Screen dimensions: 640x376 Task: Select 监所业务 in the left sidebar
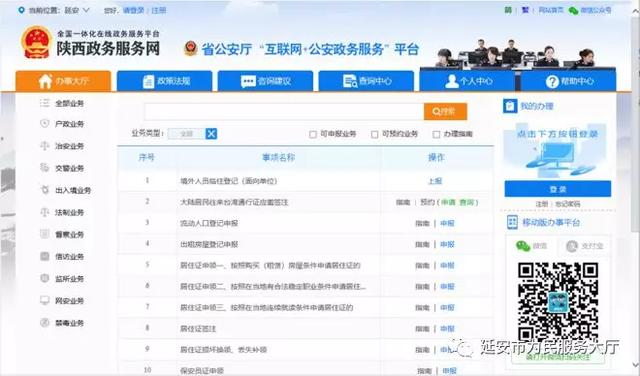pos(69,279)
